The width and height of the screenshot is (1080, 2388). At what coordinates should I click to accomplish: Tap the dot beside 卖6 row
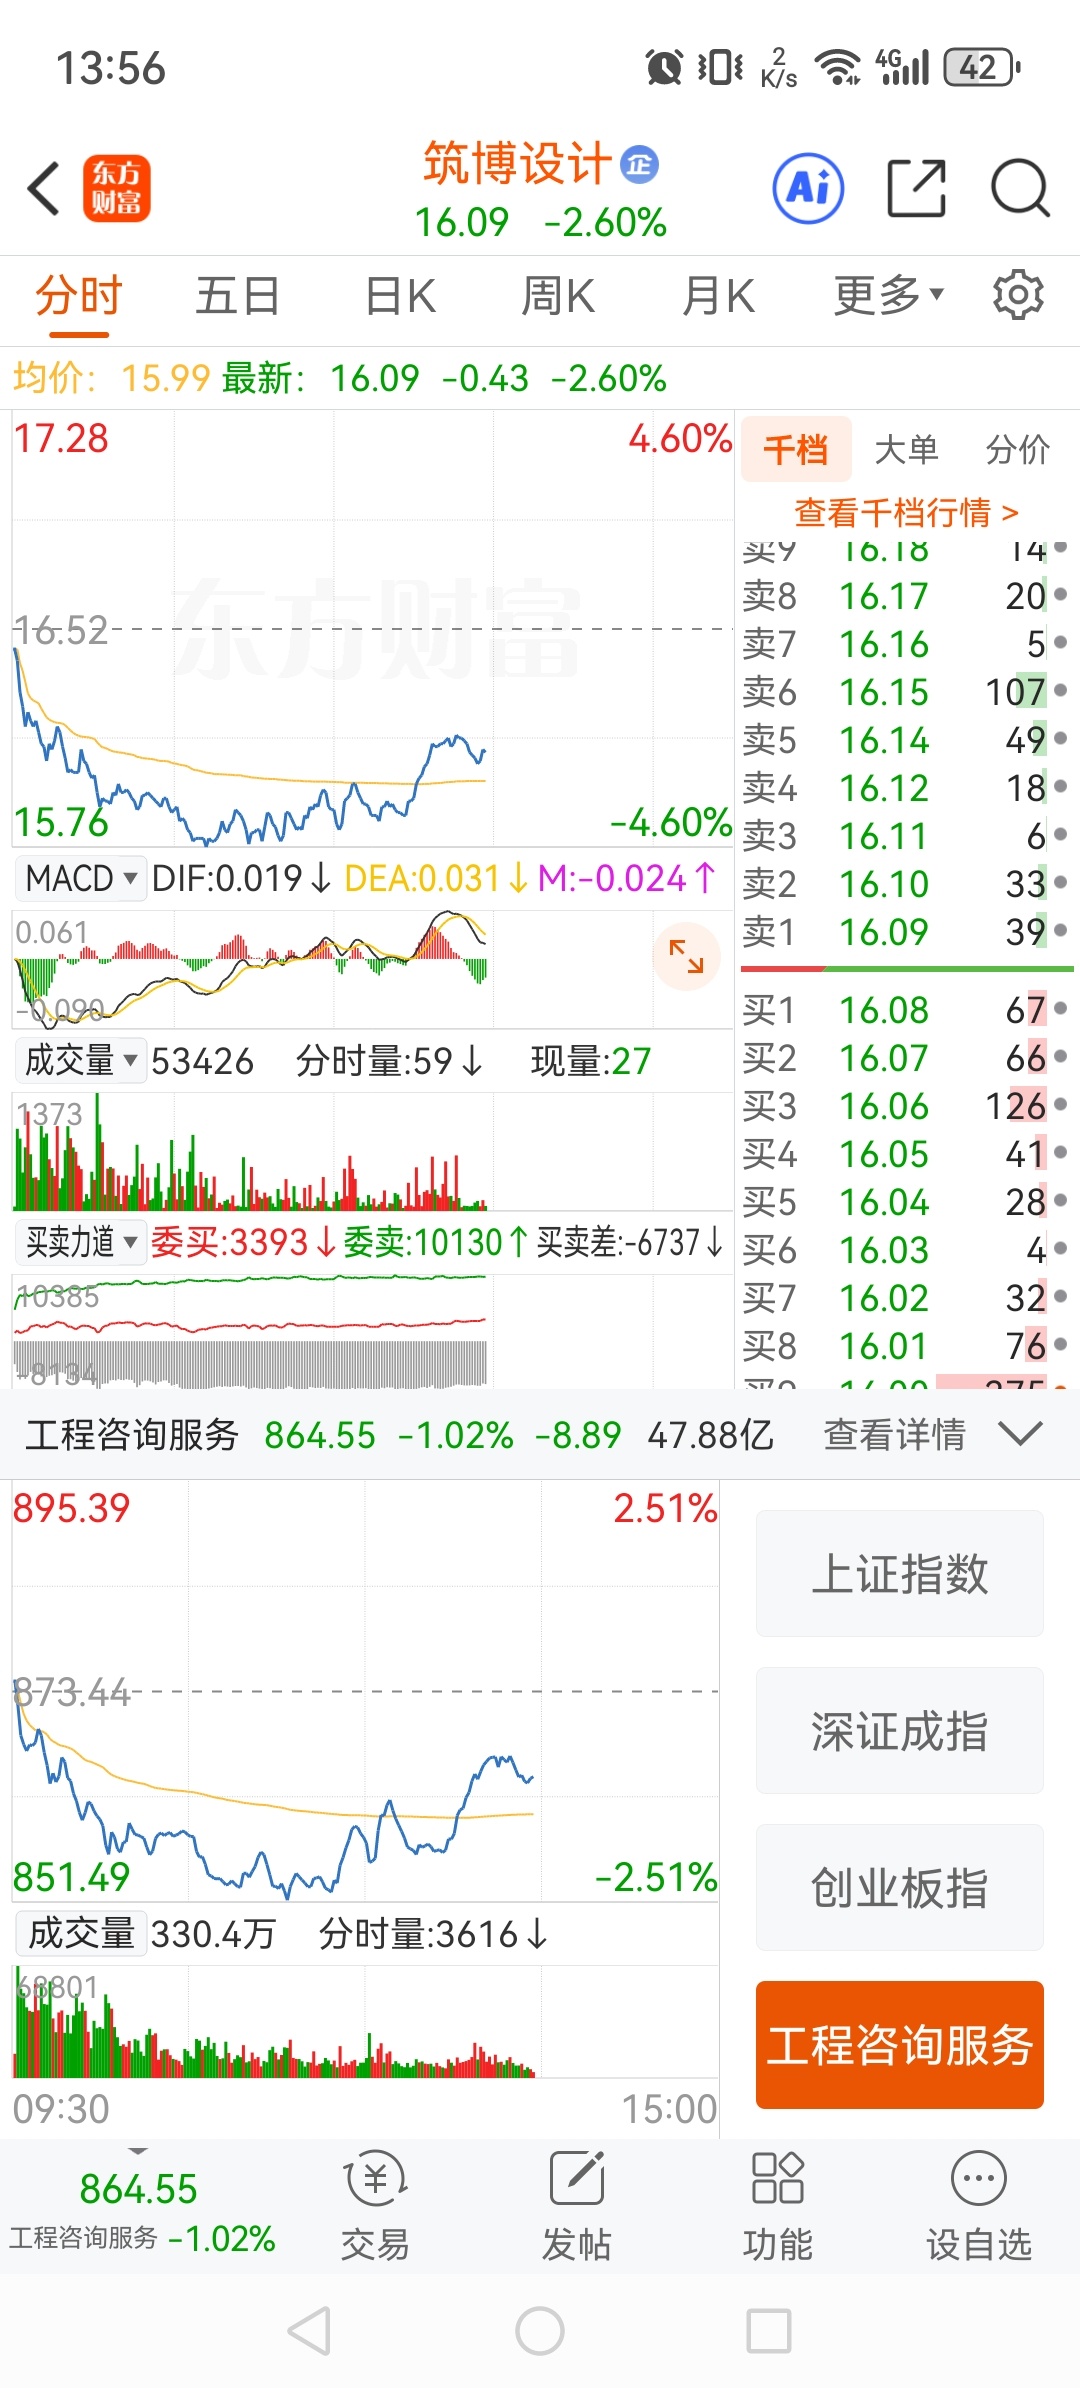click(x=1060, y=690)
